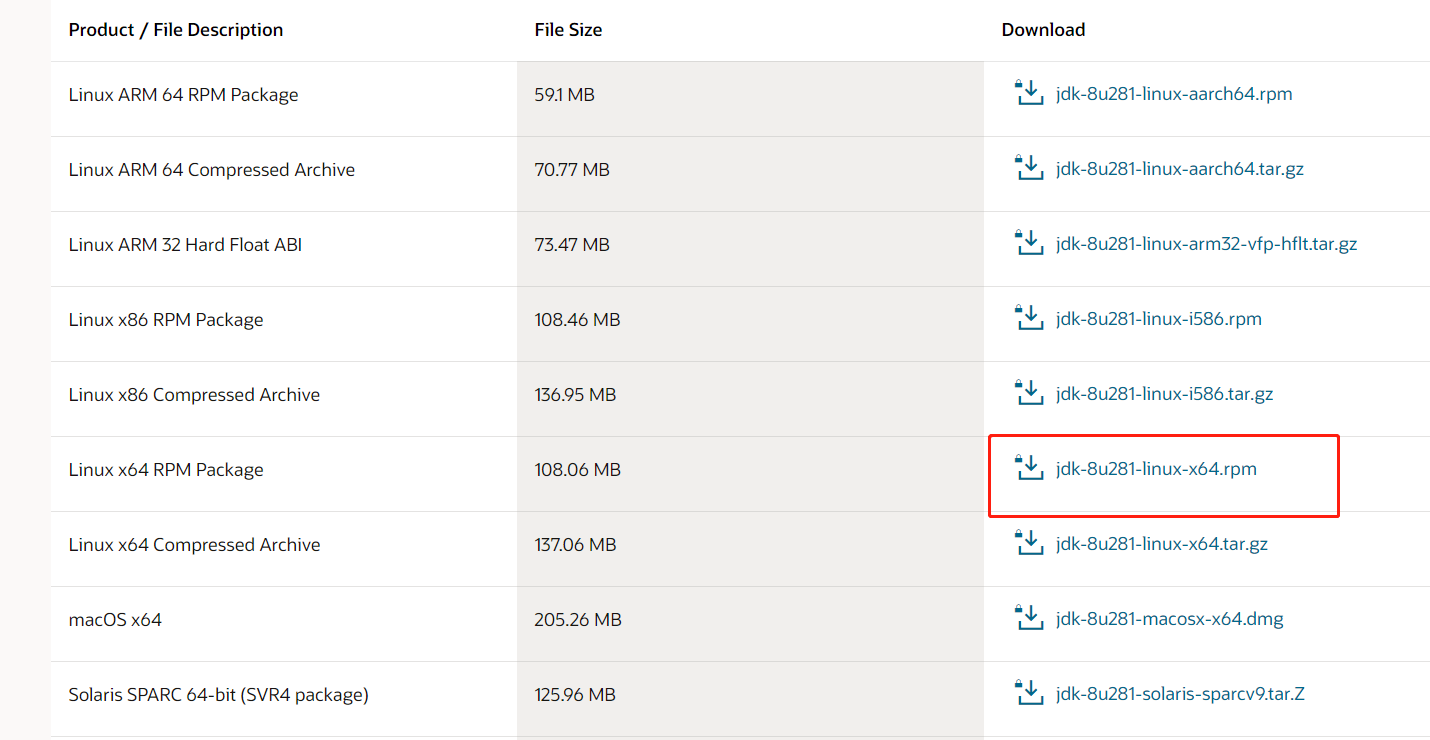Open the jdk-8u281-linux-aarch64.rpm link

1174,94
